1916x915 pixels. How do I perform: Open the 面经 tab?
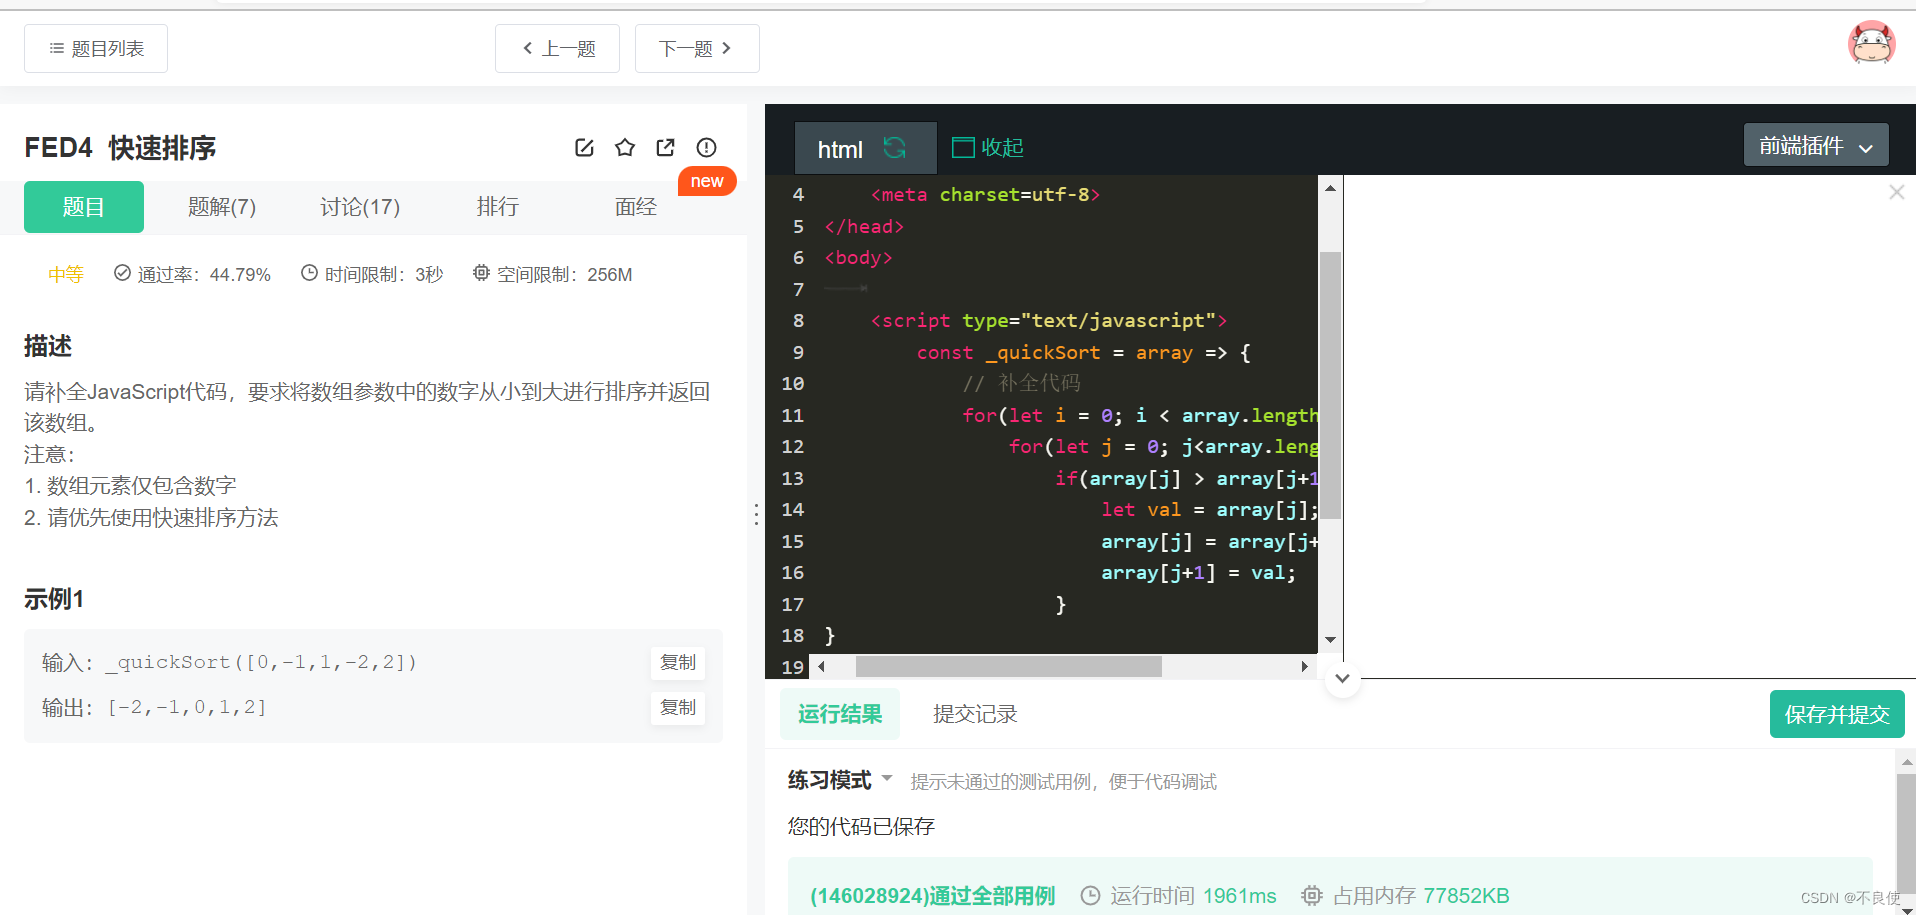click(x=636, y=207)
